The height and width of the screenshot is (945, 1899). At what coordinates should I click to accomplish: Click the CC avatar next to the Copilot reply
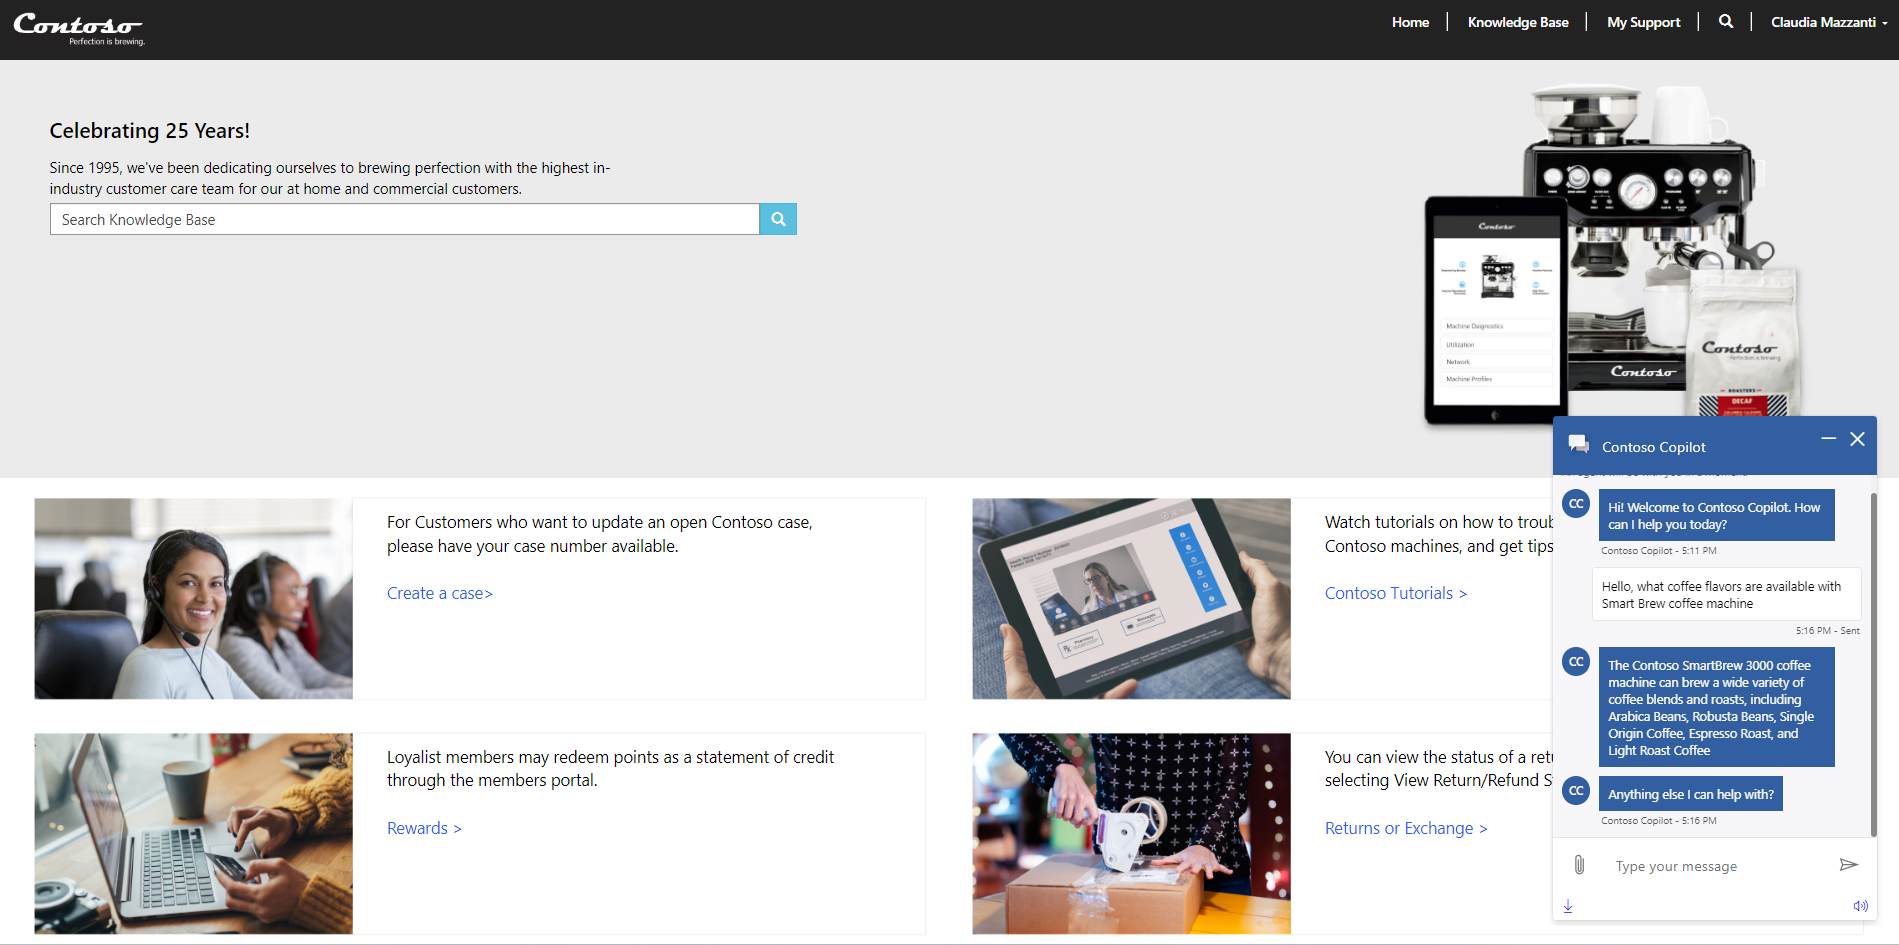[x=1576, y=661]
